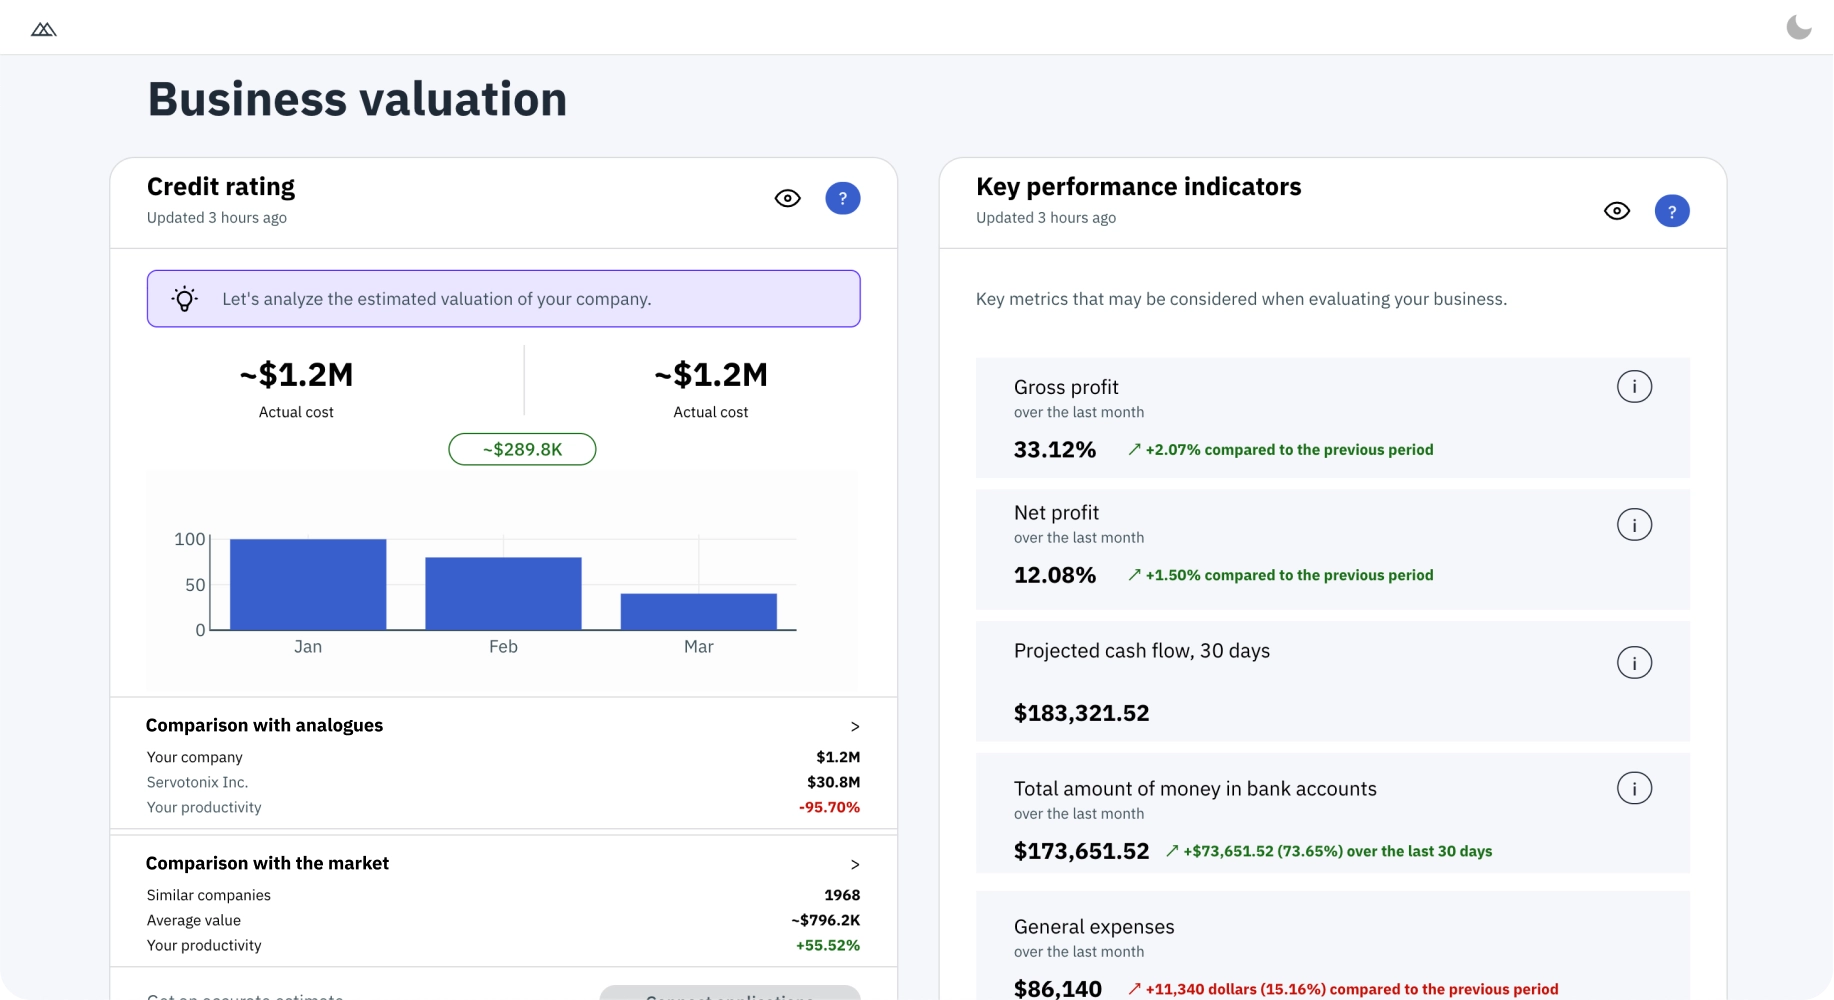Click the mountain logo icon
The height and width of the screenshot is (1000, 1834).
[x=44, y=30]
